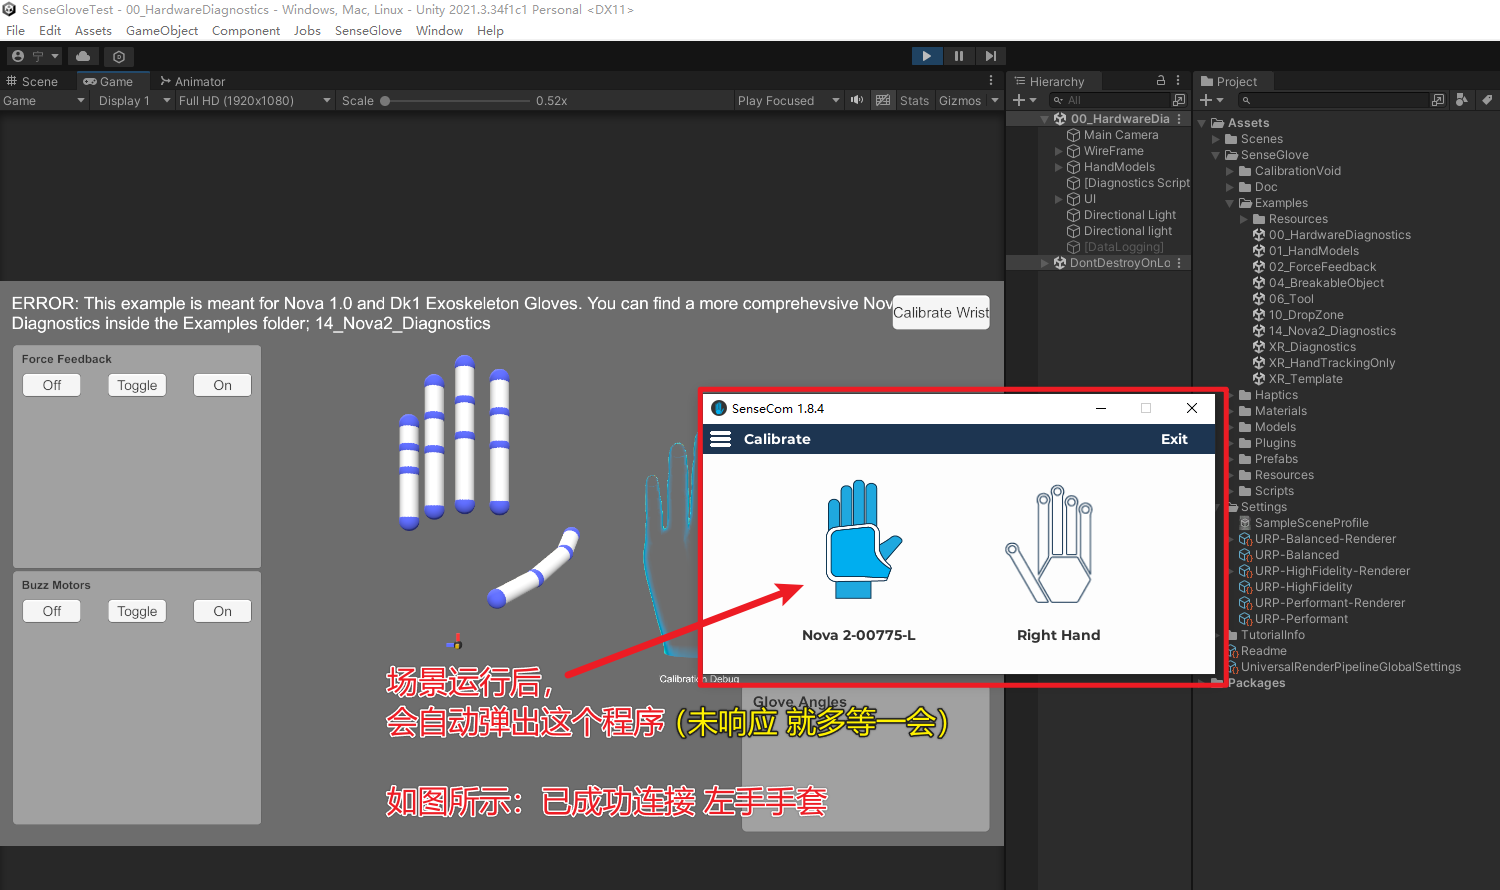Click the Force Feedback Toggle button
The image size is (1500, 890).
(x=137, y=385)
